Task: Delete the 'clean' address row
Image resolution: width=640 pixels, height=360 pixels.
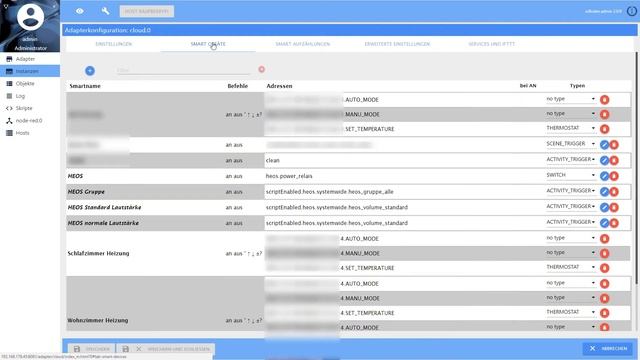Action: (x=614, y=160)
